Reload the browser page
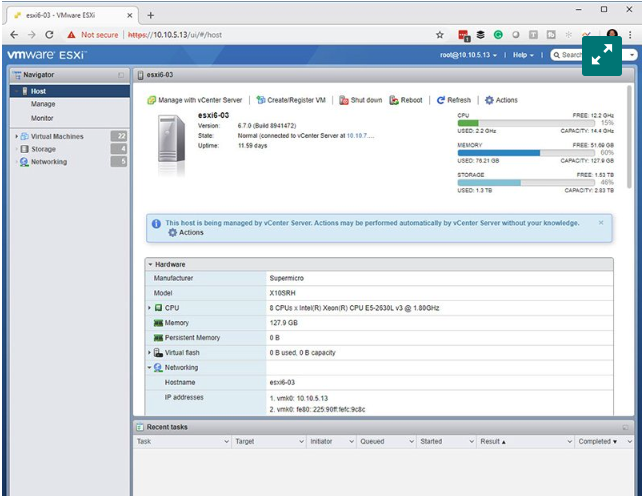Viewport: 642px width, 496px height. tap(49, 34)
